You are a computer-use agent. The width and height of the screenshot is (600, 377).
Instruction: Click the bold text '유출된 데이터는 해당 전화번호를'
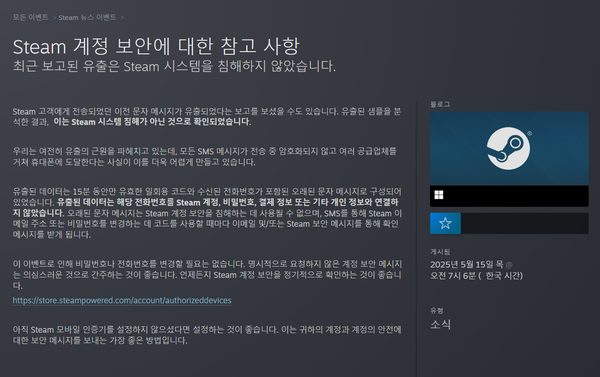116,202
